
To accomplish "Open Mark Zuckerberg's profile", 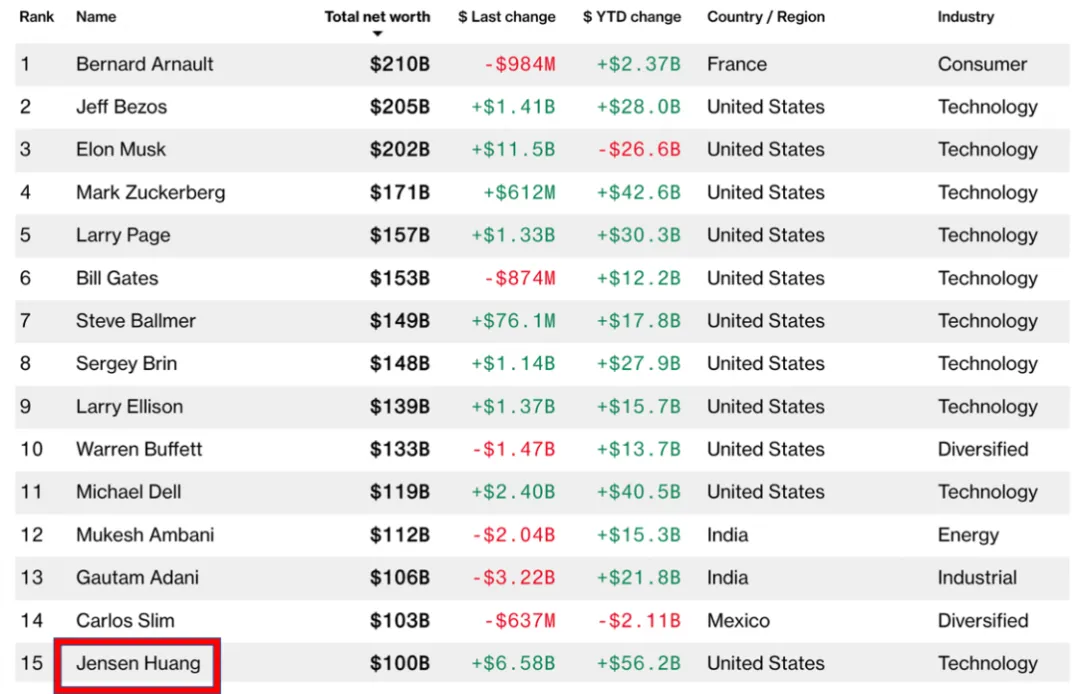I will (x=150, y=192).
